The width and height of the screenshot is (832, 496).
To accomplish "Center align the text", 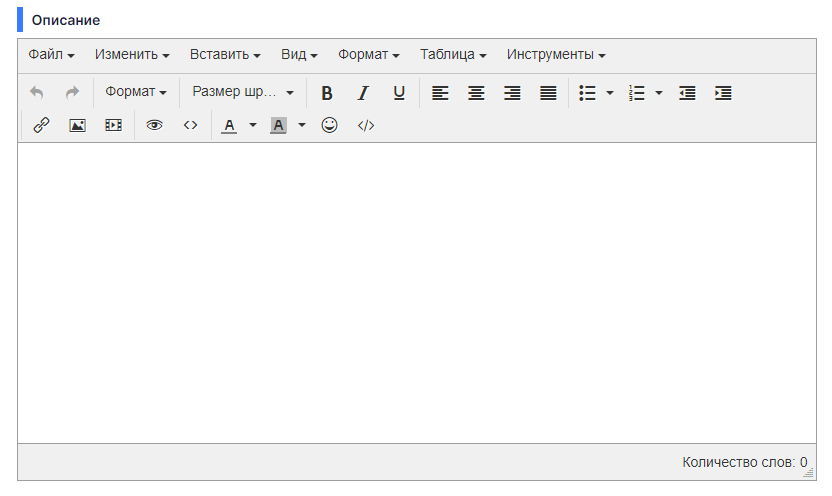I will click(x=476, y=93).
